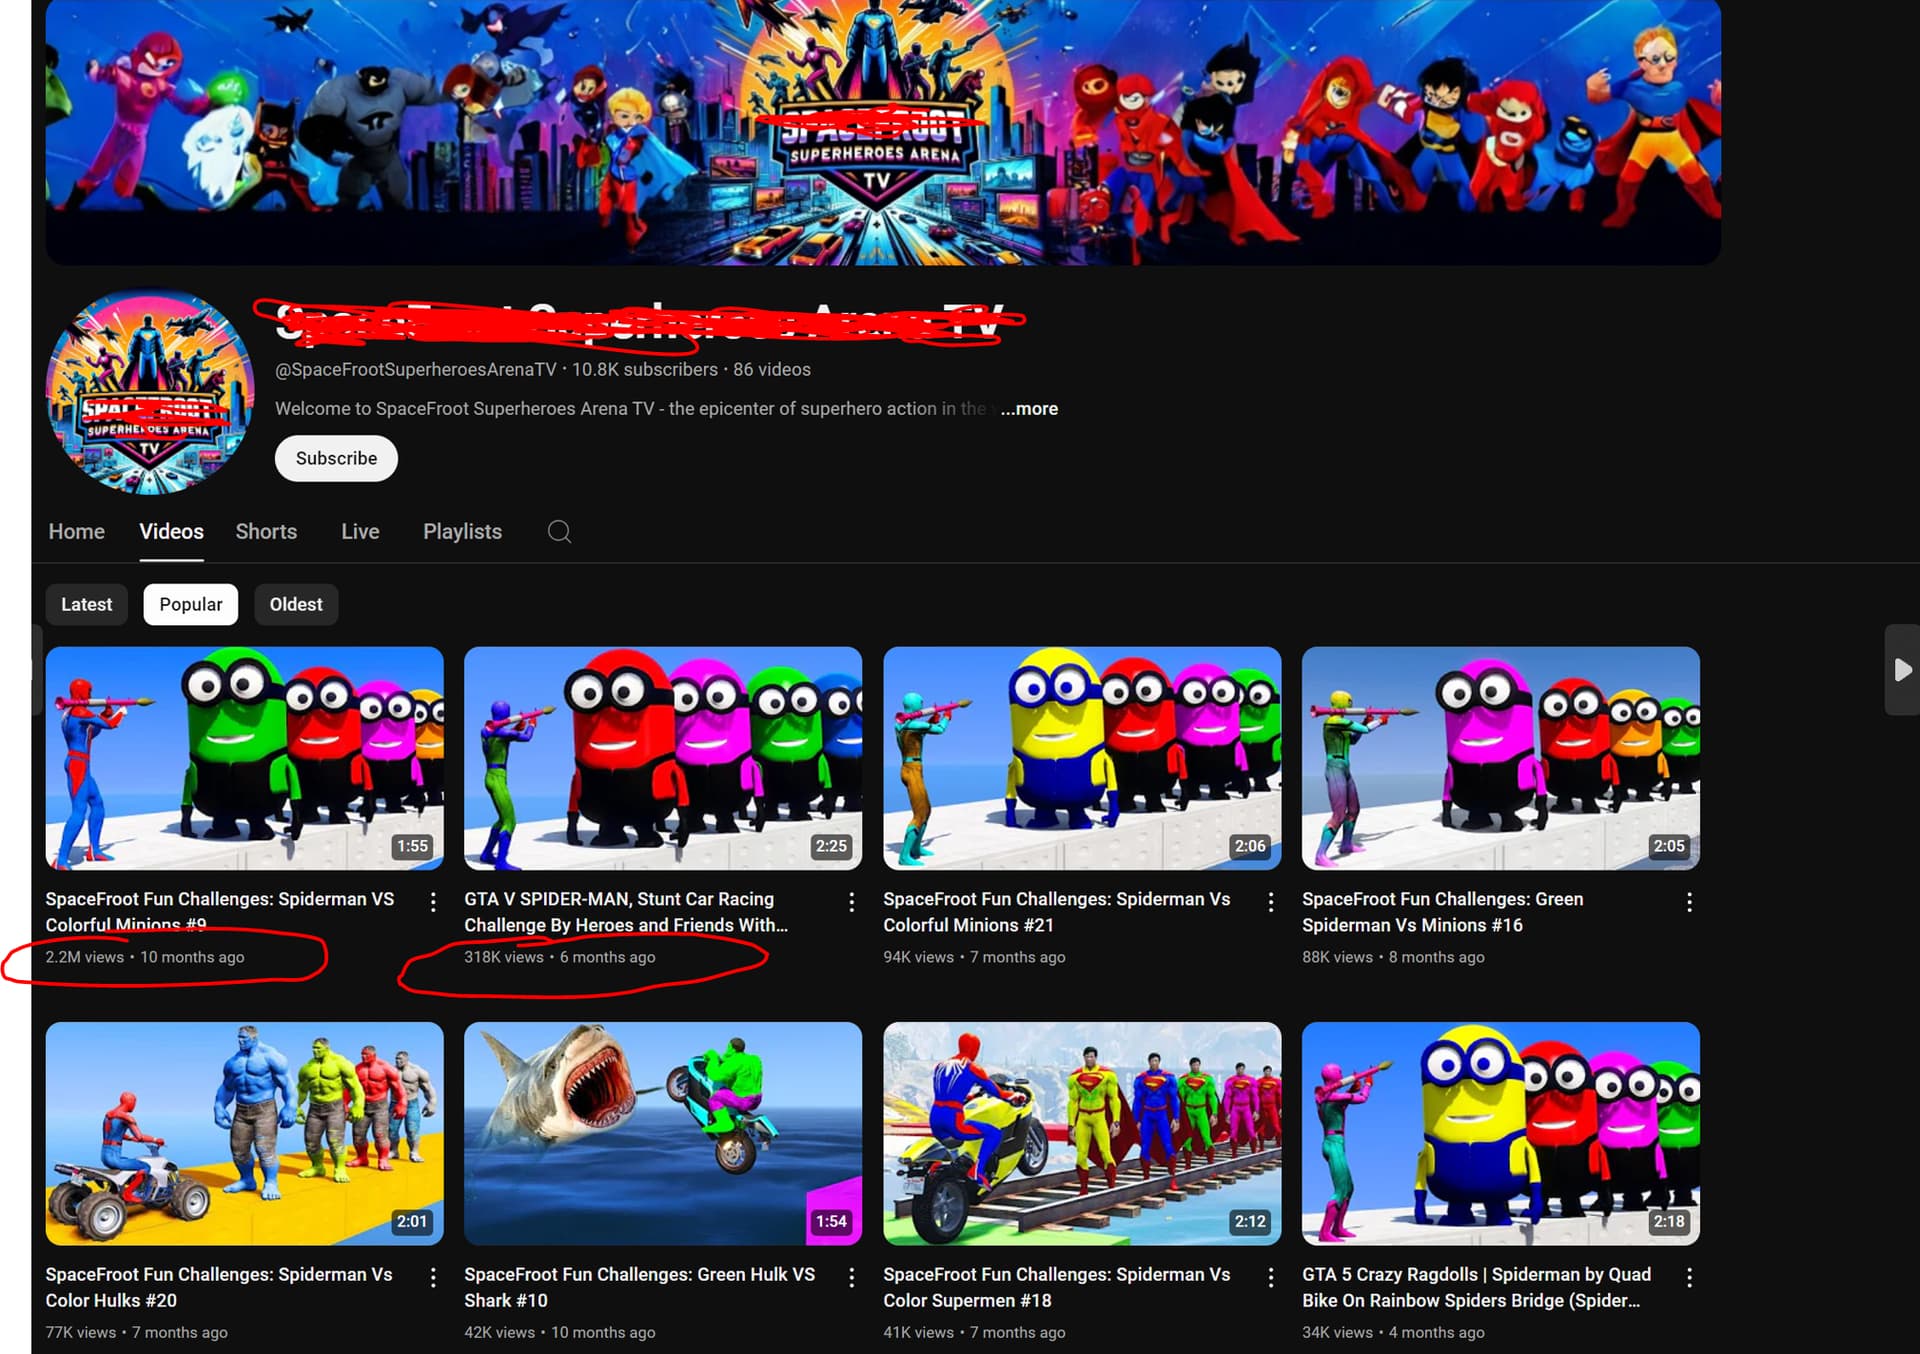Play the Green Hulk VS Shark thumbnail
1920x1354 pixels.
coord(663,1132)
